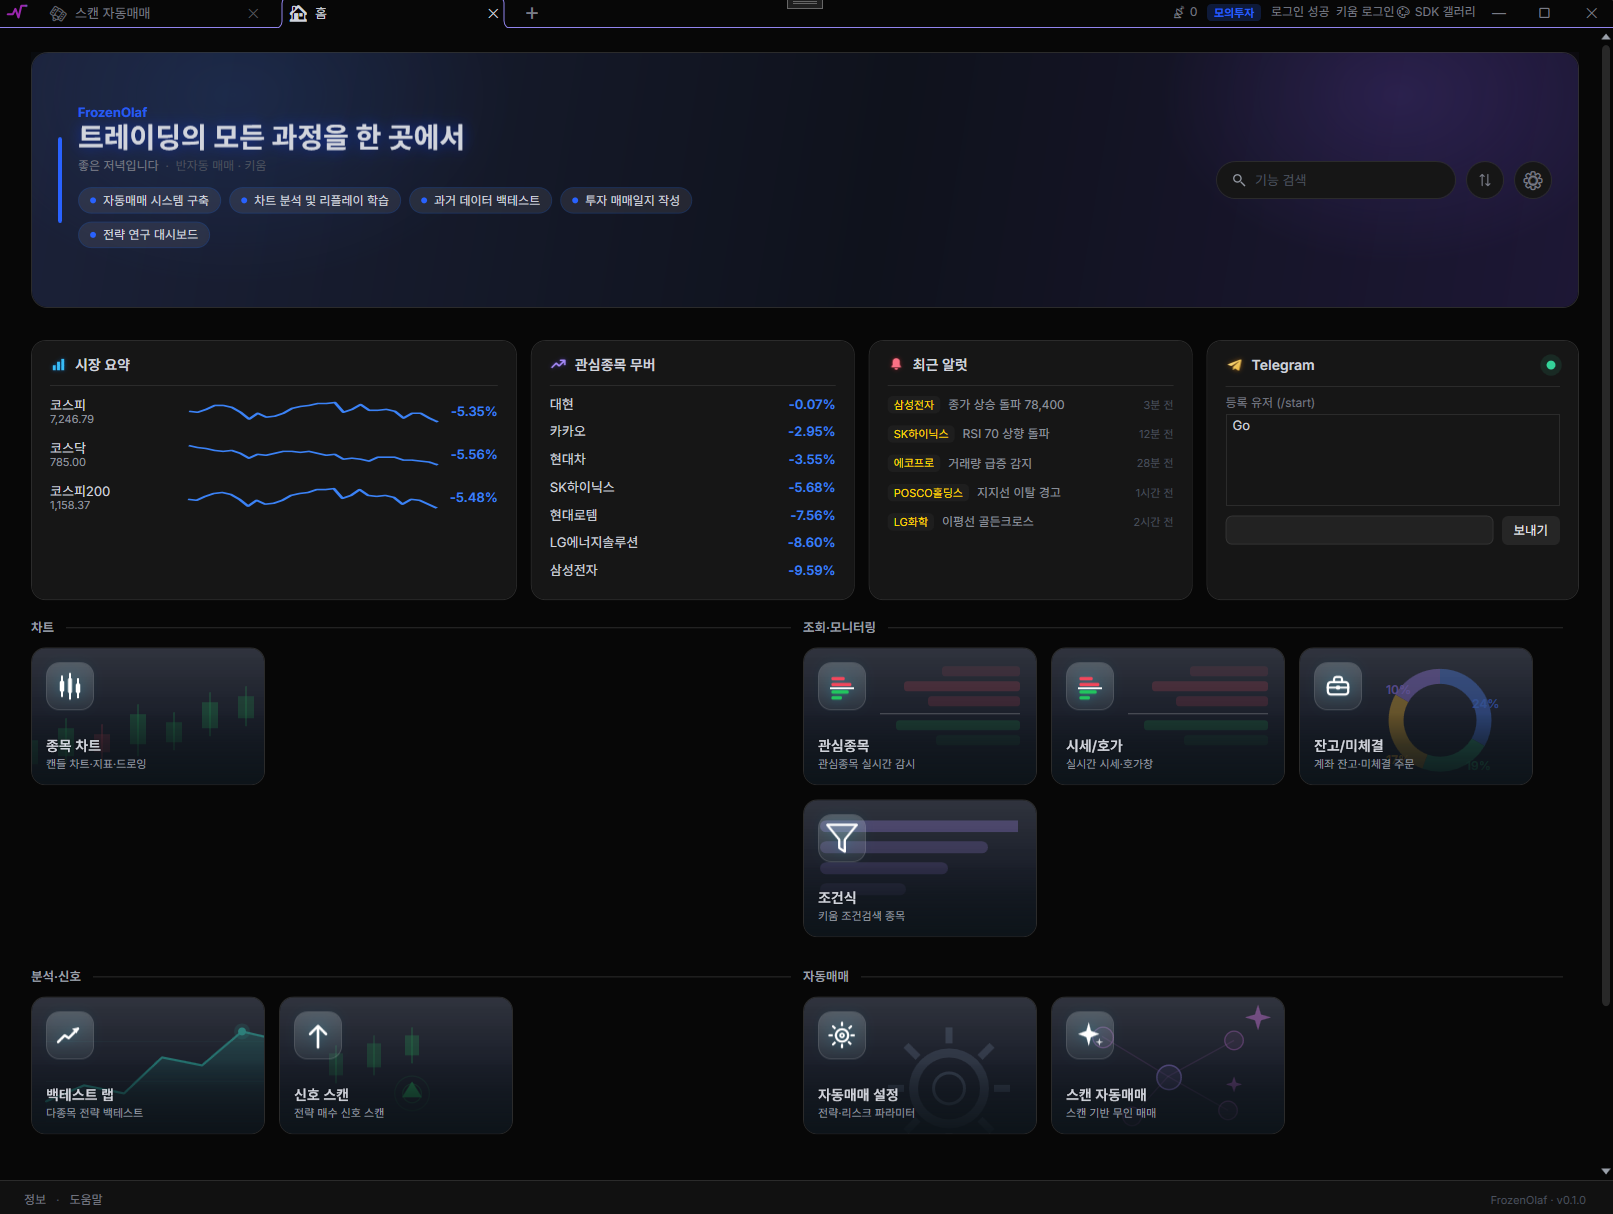Click the vertical scrollbar on the right
The height and width of the screenshot is (1214, 1613).
(x=1606, y=525)
